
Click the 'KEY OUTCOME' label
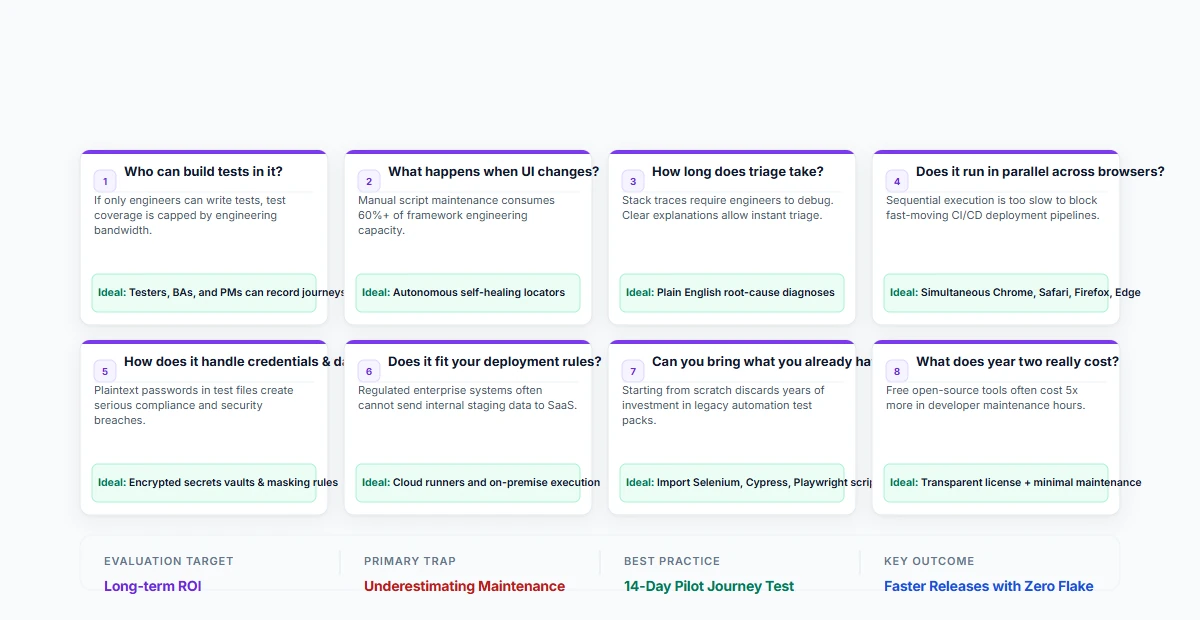coord(929,562)
